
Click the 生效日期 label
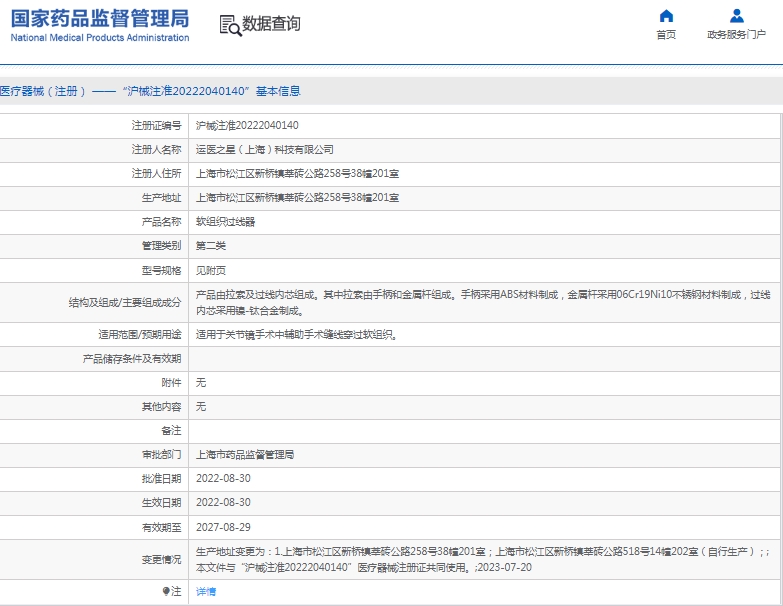pos(161,502)
